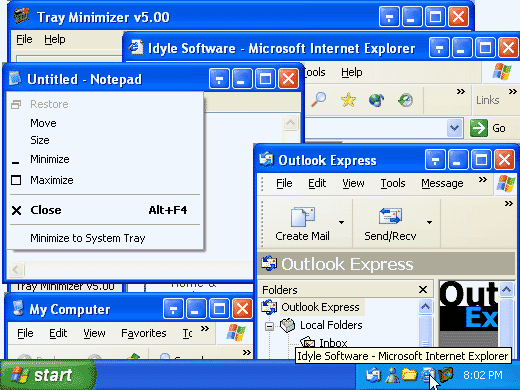520x390 pixels.
Task: Click Create Mail icon in Outlook Express
Action: [x=303, y=217]
